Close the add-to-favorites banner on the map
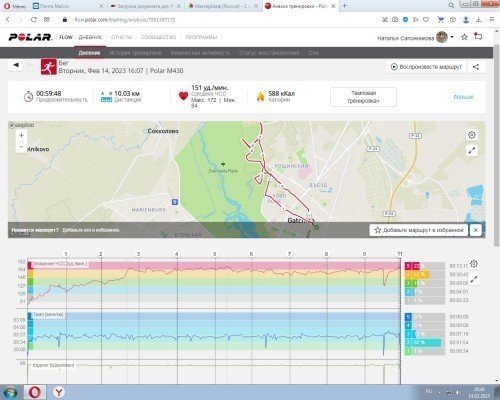500x400 pixels. (x=476, y=230)
